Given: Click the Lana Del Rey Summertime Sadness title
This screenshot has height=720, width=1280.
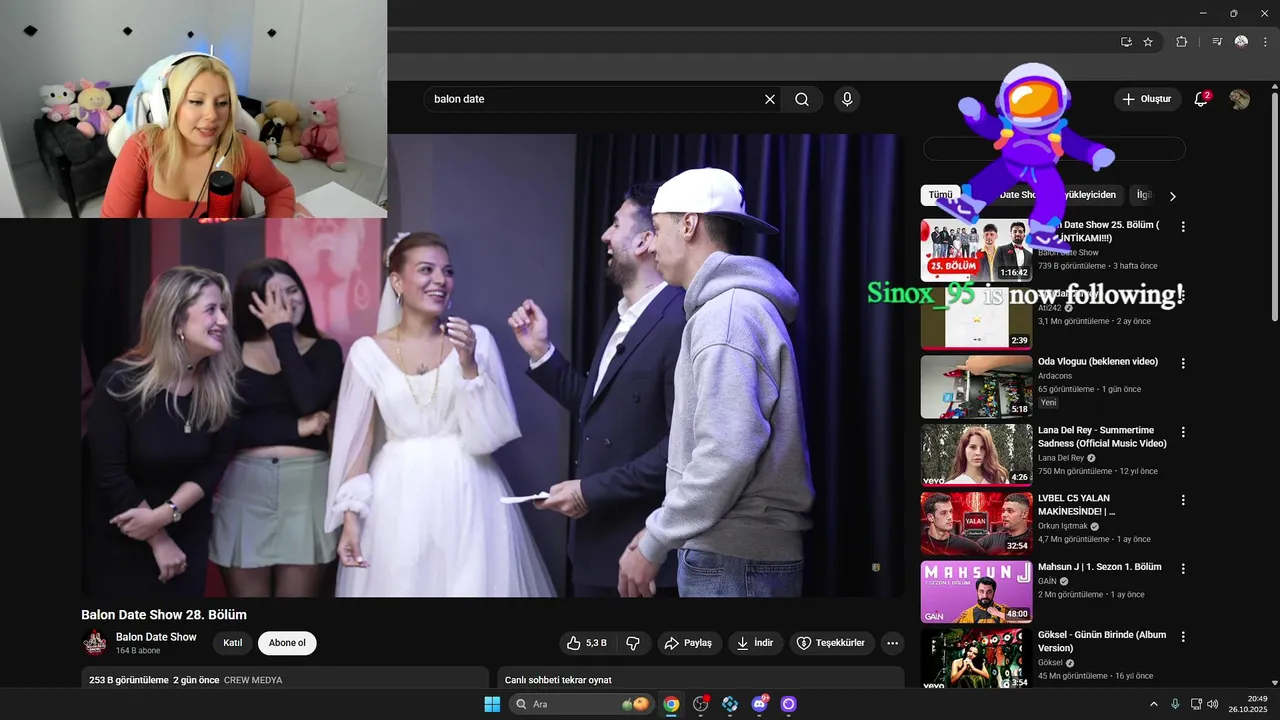Looking at the screenshot, I should click(1102, 437).
